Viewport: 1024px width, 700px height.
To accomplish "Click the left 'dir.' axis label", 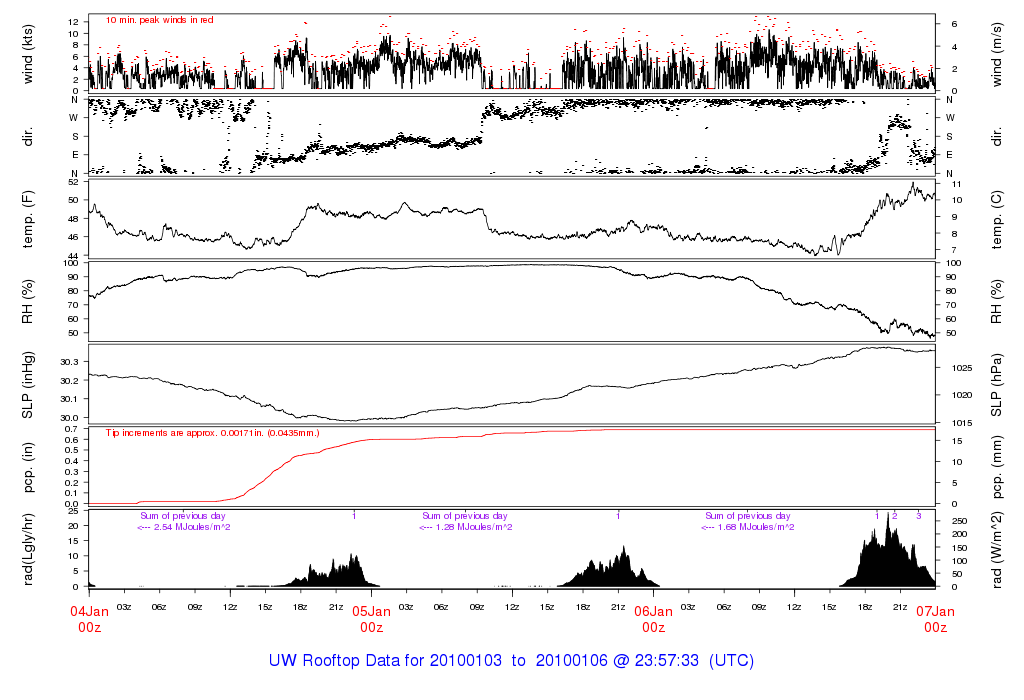I will pos(27,136).
